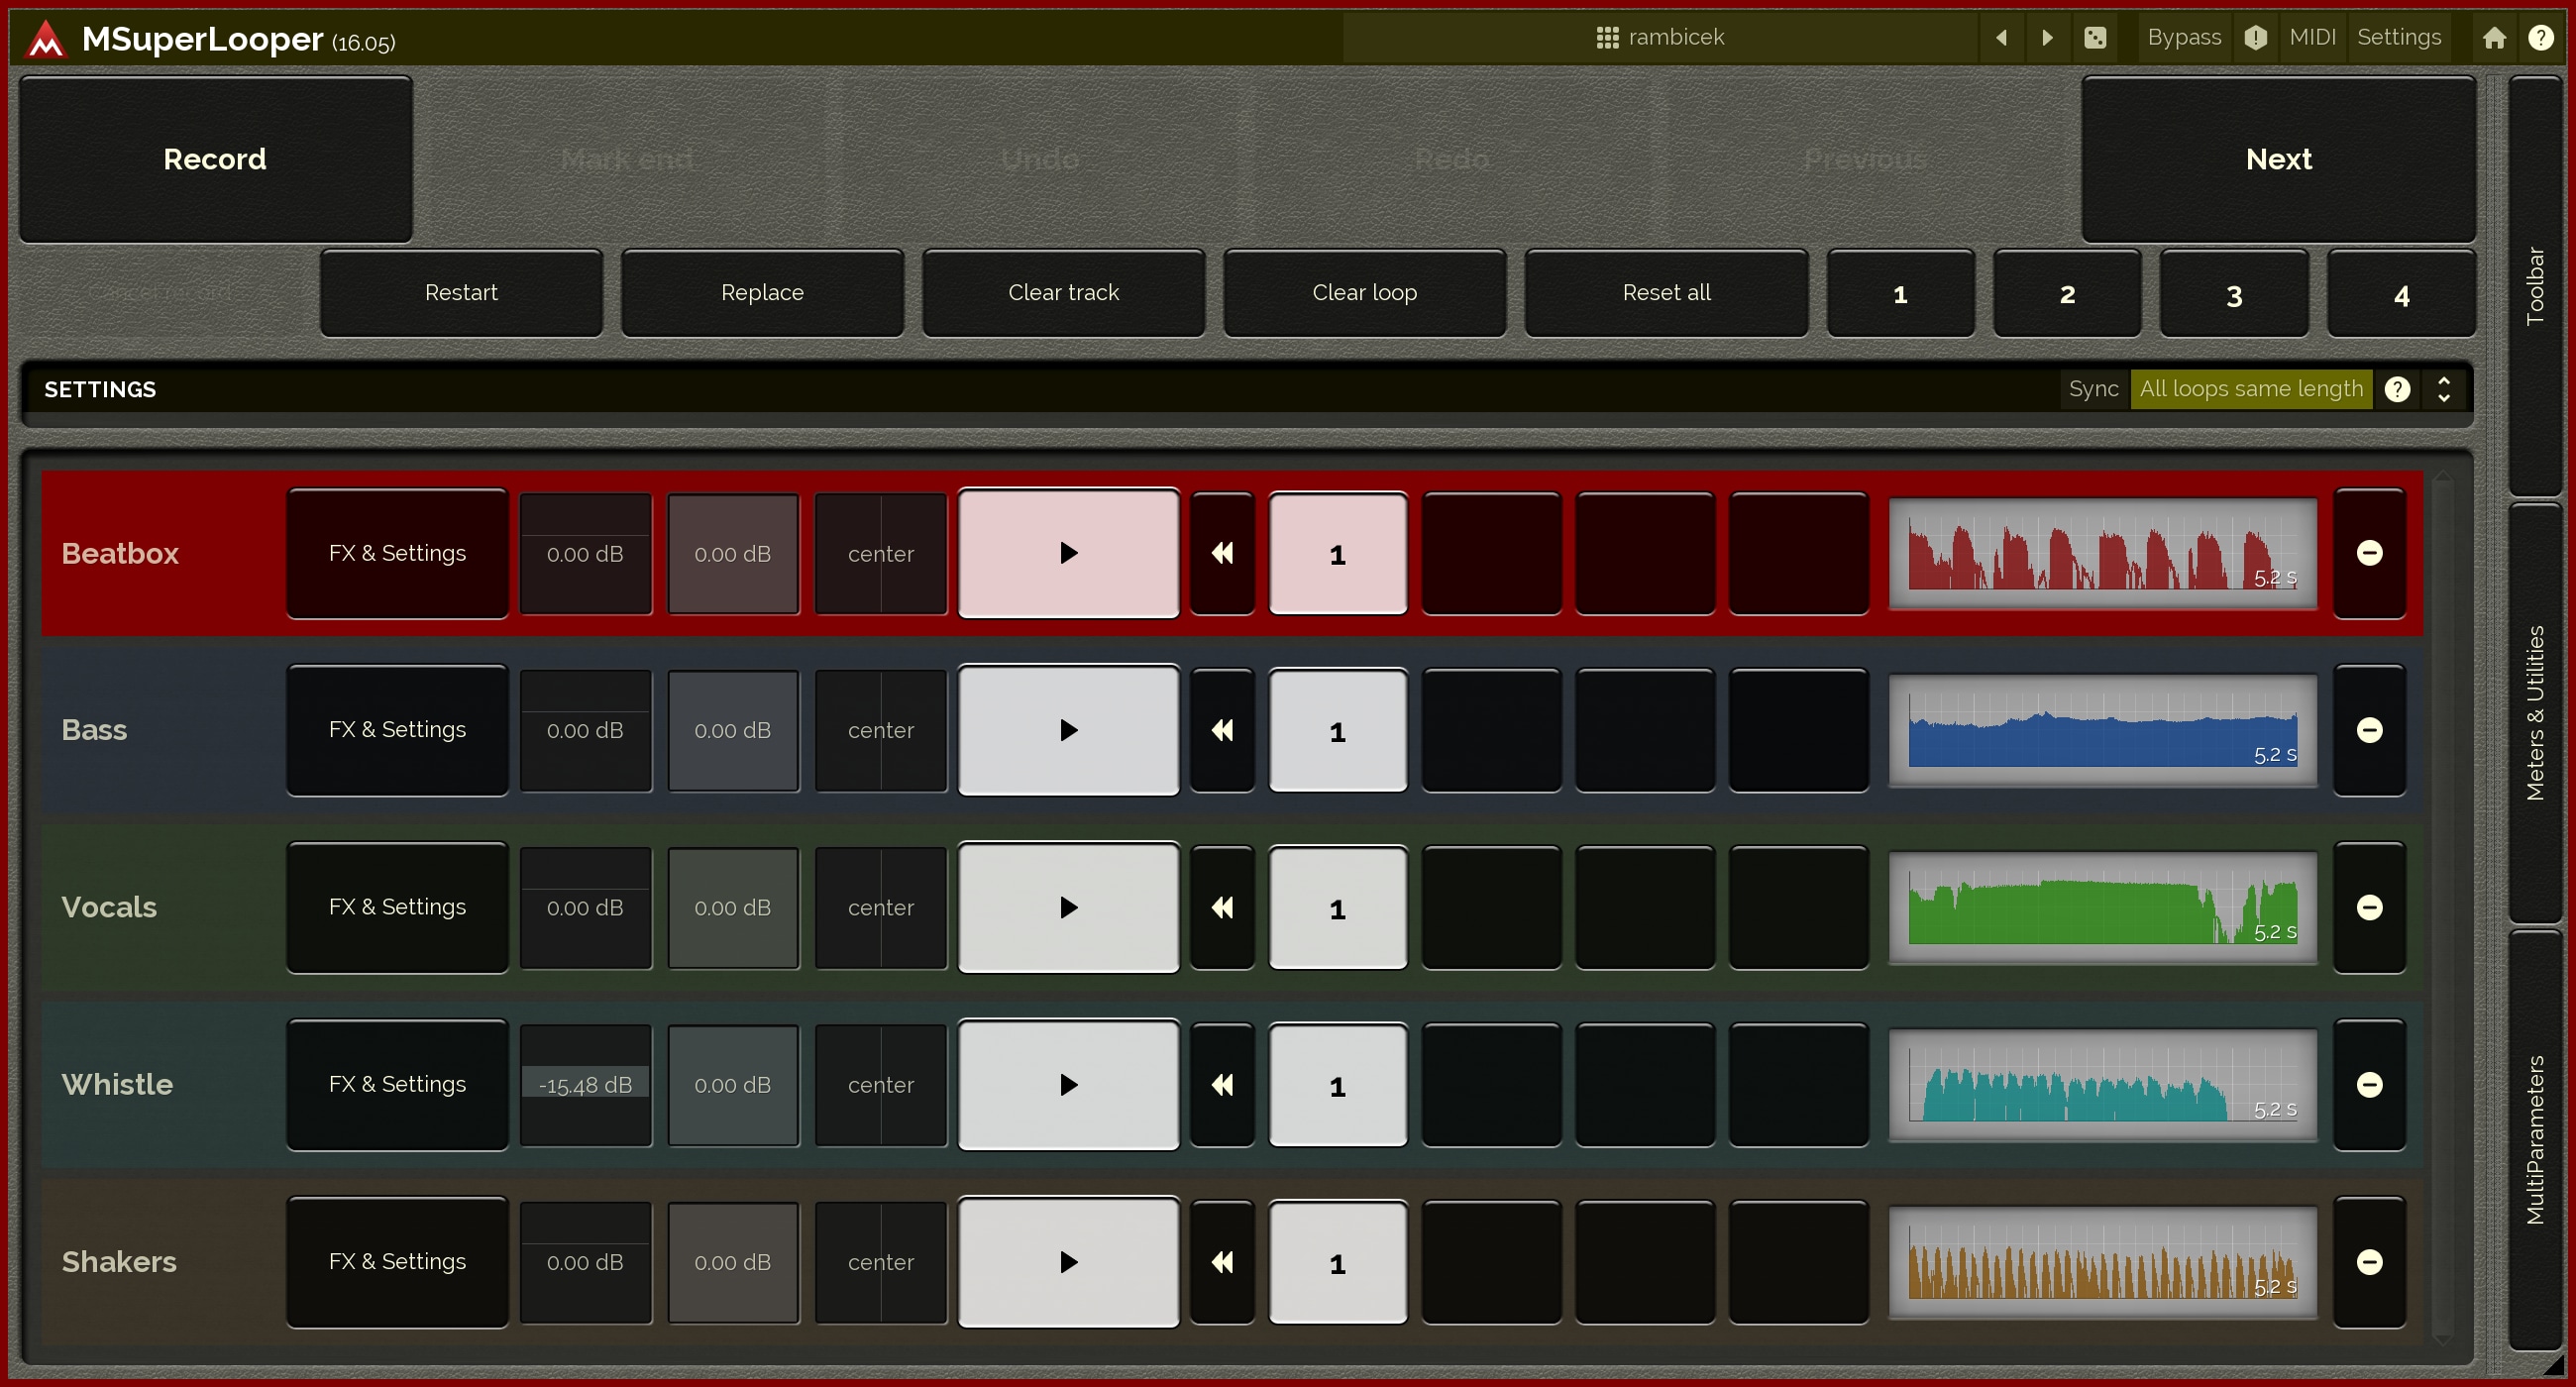Open Shakers FX & Settings

397,1262
